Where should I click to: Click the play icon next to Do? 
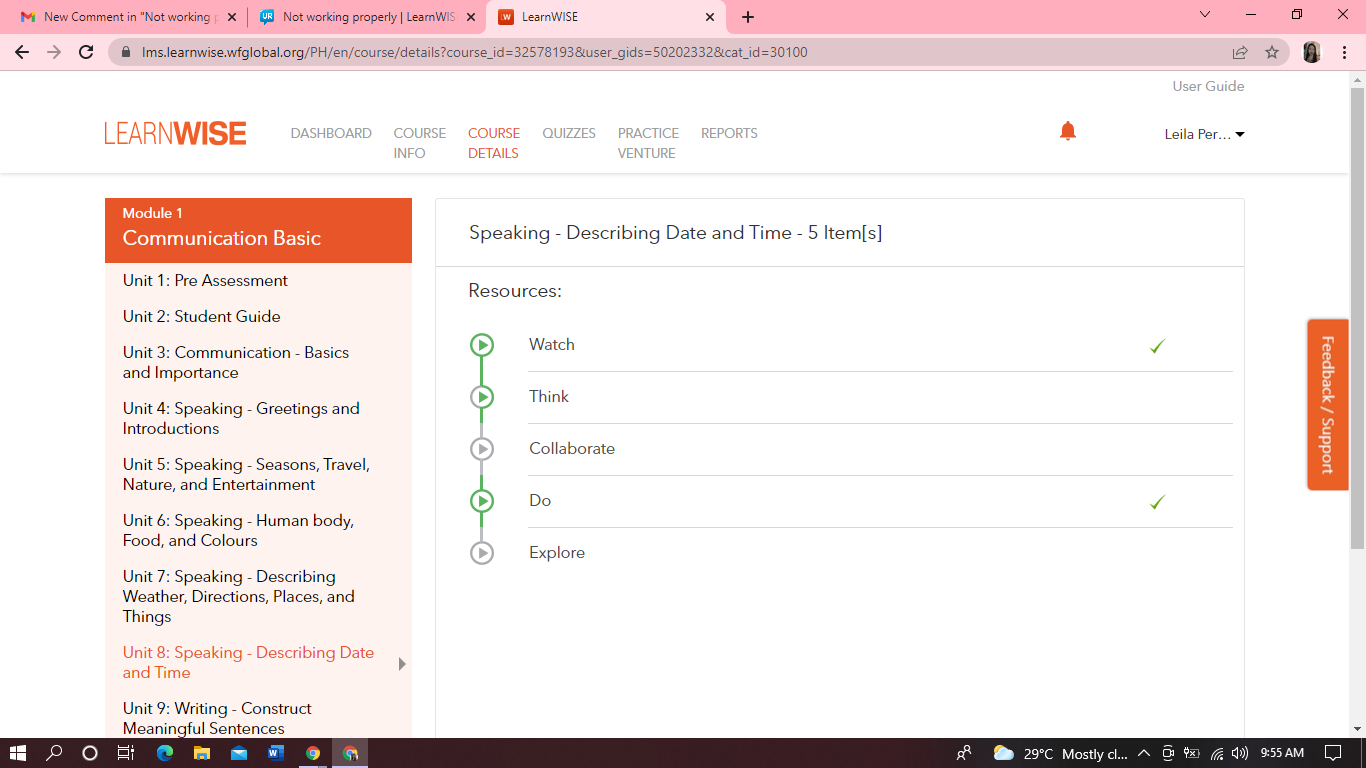tap(482, 501)
